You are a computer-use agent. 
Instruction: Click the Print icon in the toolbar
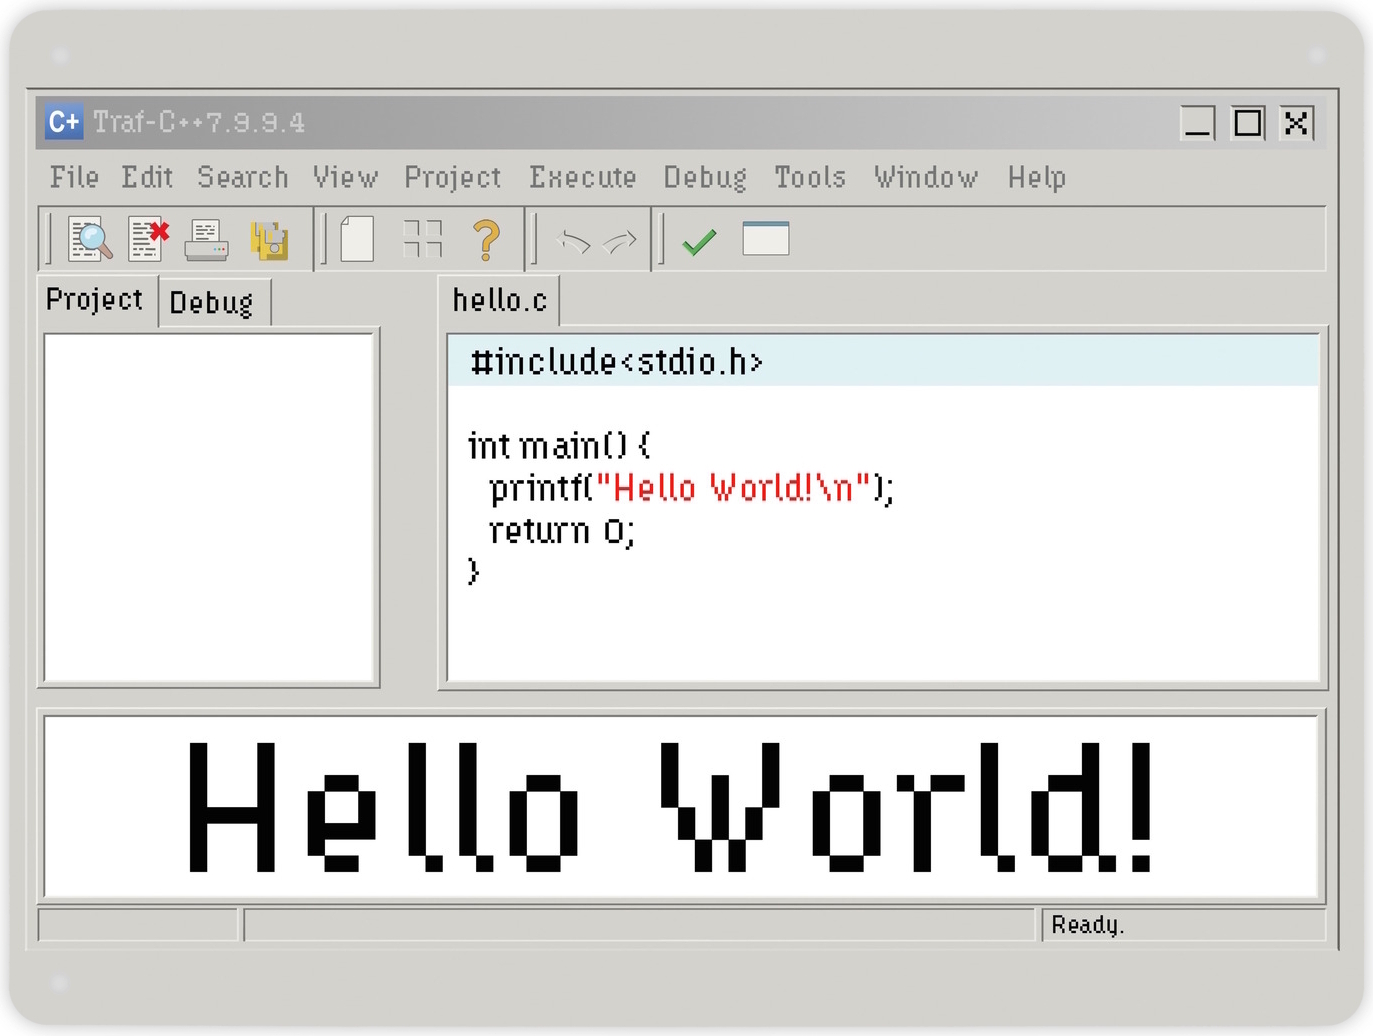(205, 239)
